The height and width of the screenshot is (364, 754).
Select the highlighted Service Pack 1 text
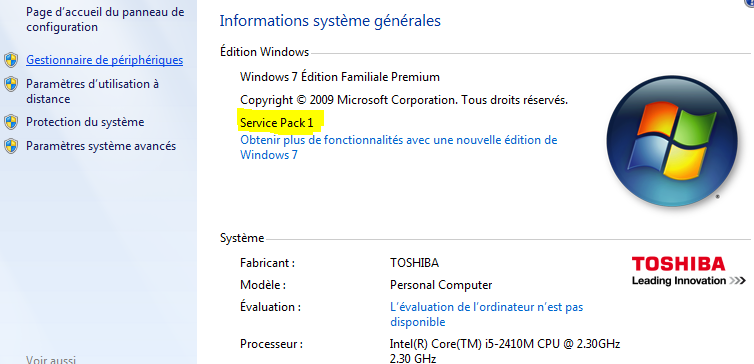pyautogui.click(x=277, y=123)
